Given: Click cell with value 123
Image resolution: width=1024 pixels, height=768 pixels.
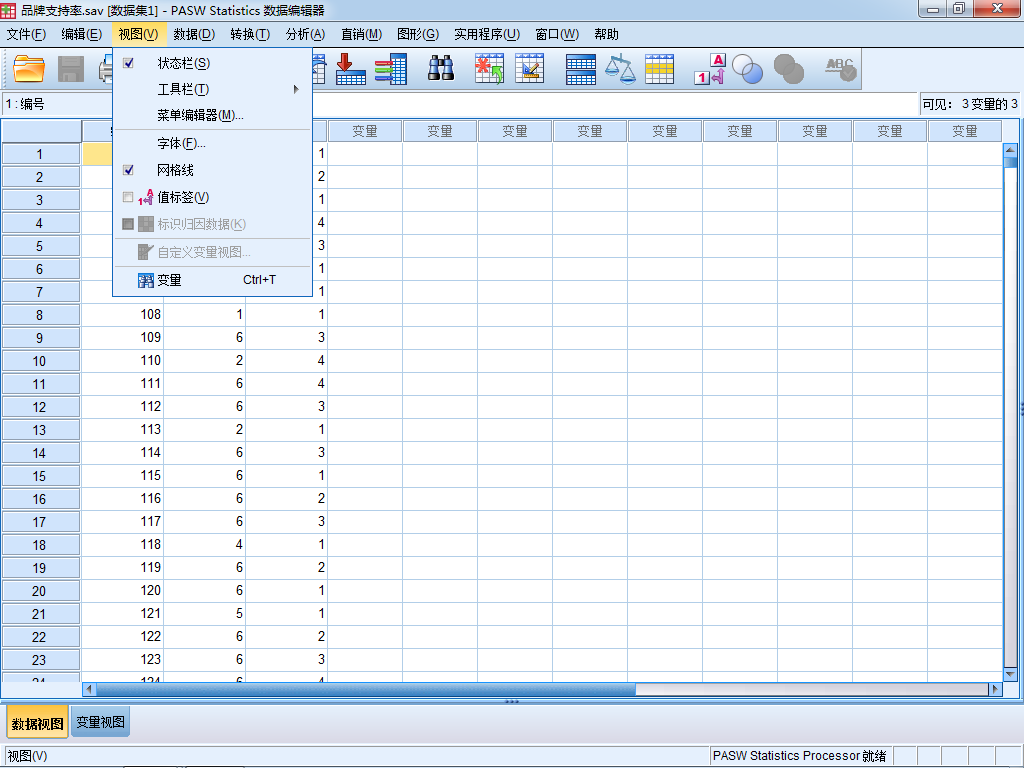Looking at the screenshot, I should click(123, 659).
